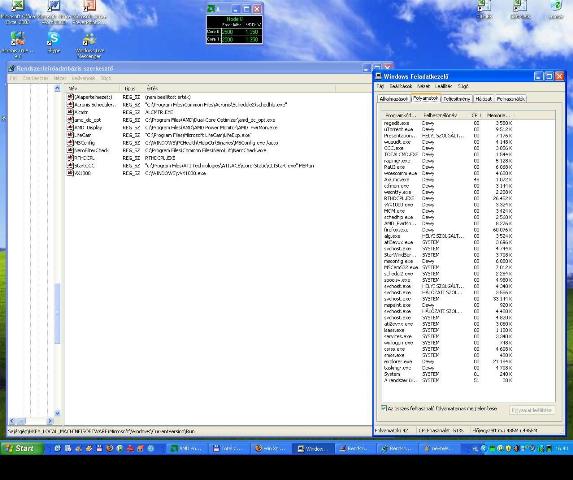Click Név column header in registry editor
This screenshot has width=573, height=480.
click(93, 88)
